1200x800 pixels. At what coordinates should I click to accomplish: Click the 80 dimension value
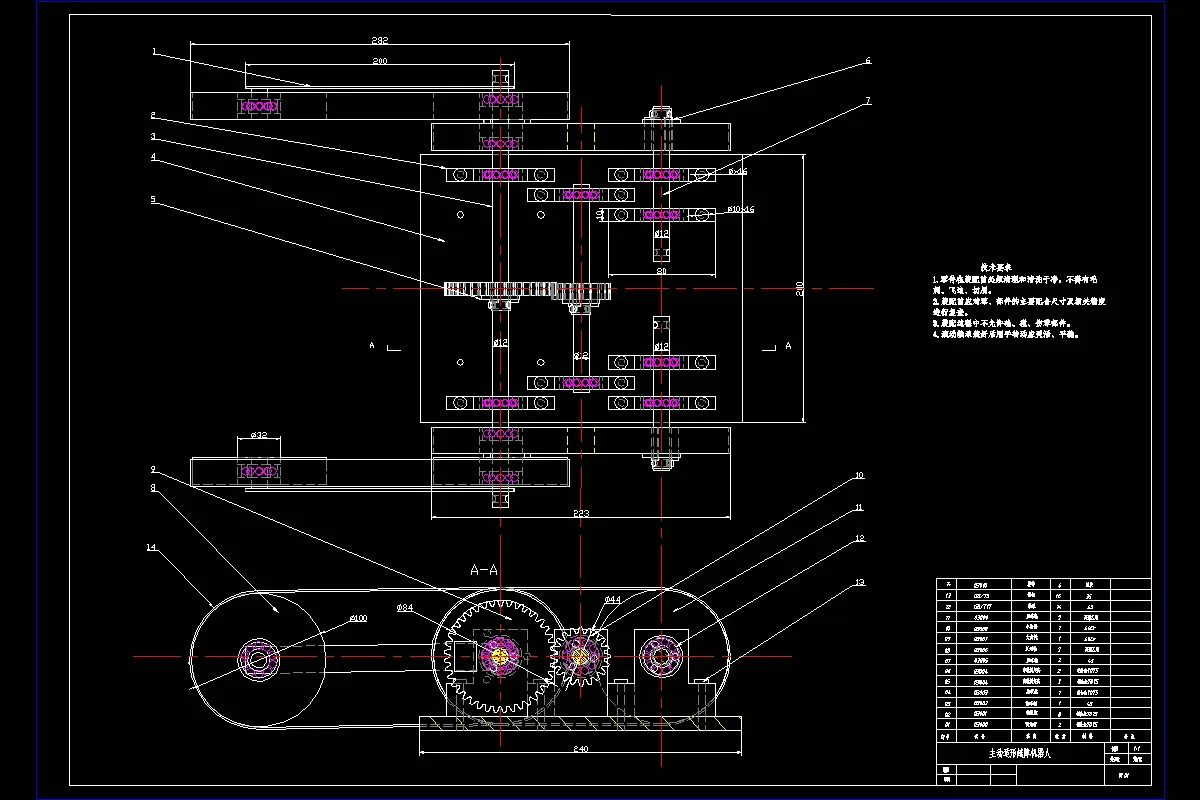(661, 270)
